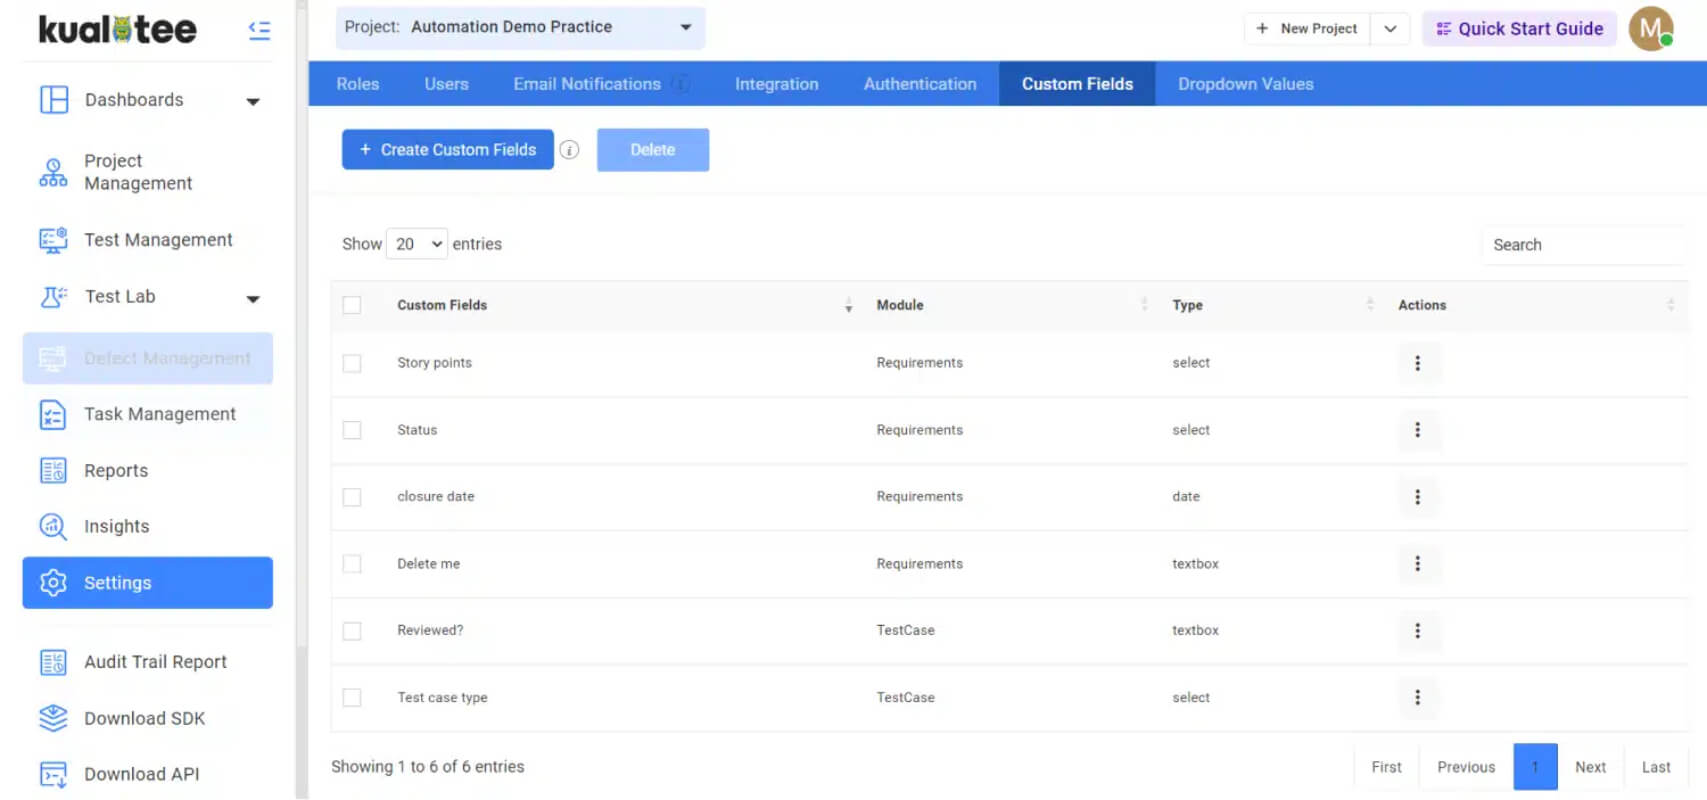
Task: Expand the Show entries count dropdown
Action: (x=417, y=244)
